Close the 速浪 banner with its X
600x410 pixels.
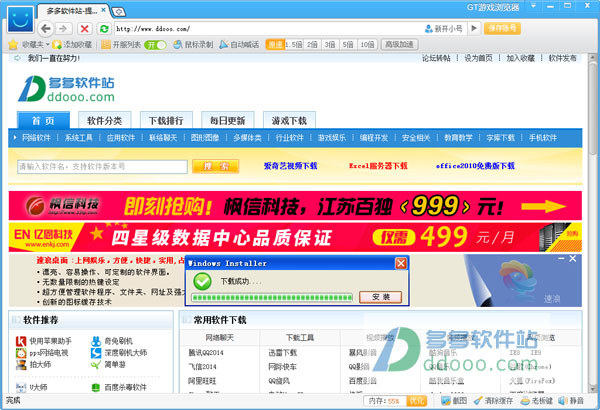click(x=572, y=259)
